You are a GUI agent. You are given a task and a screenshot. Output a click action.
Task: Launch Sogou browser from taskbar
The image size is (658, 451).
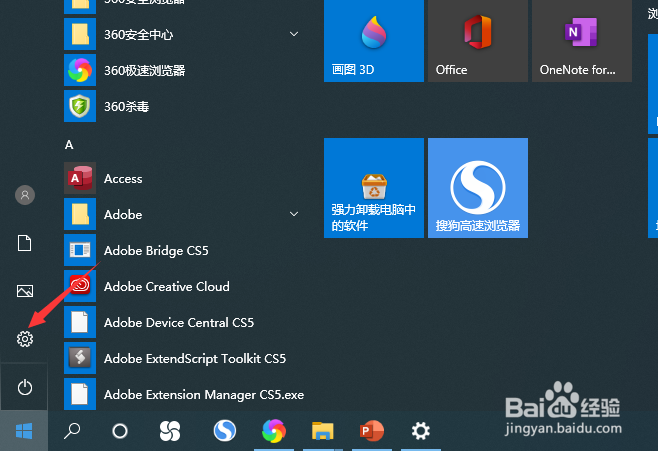pyautogui.click(x=225, y=431)
